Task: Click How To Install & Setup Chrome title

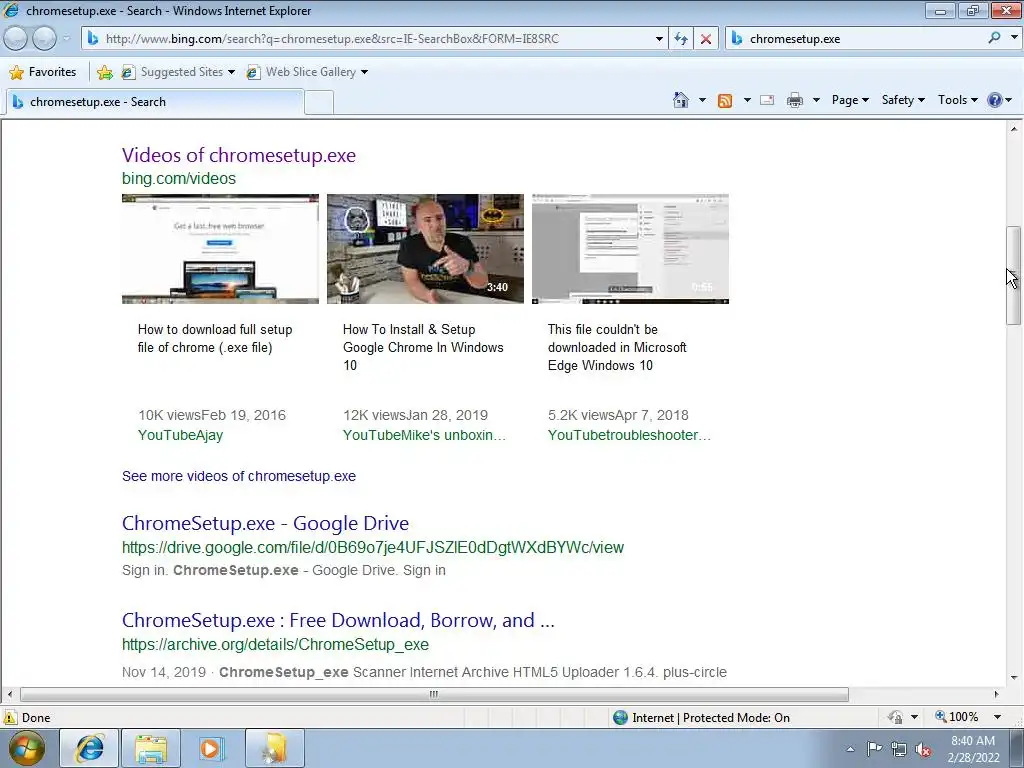Action: pos(423,347)
